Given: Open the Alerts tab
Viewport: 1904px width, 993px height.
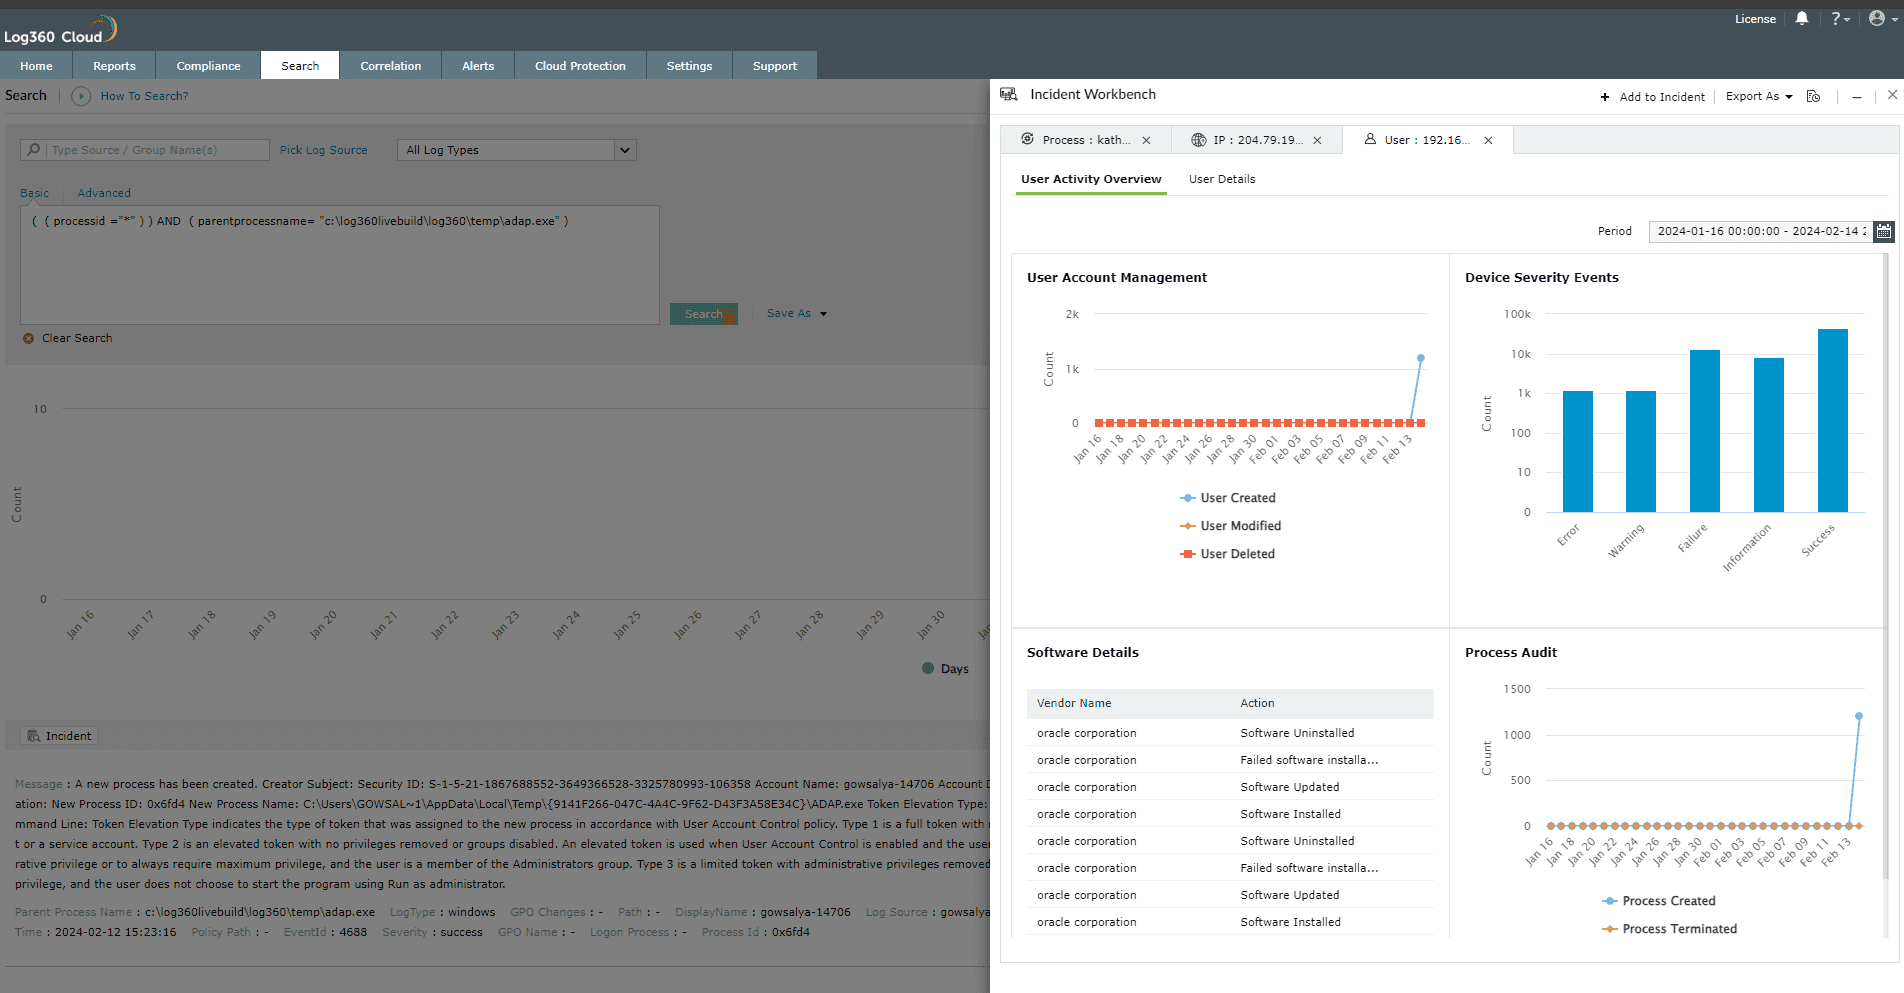Looking at the screenshot, I should coord(478,66).
